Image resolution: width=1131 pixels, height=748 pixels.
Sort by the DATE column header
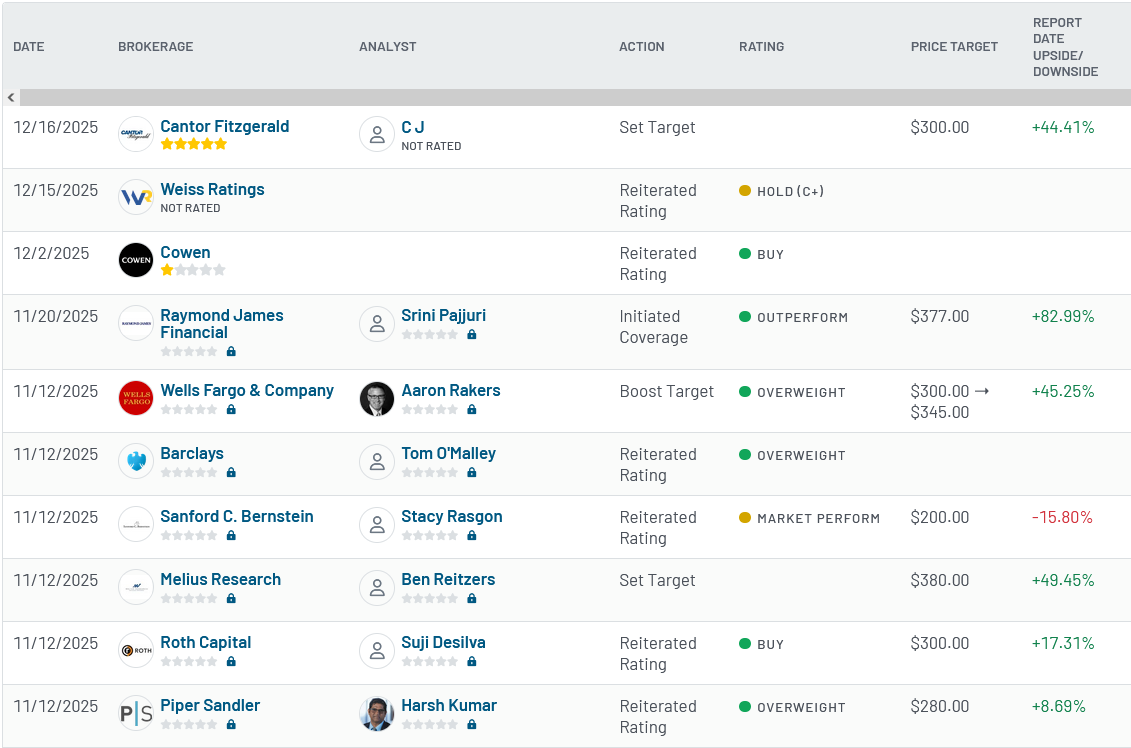pos(29,46)
